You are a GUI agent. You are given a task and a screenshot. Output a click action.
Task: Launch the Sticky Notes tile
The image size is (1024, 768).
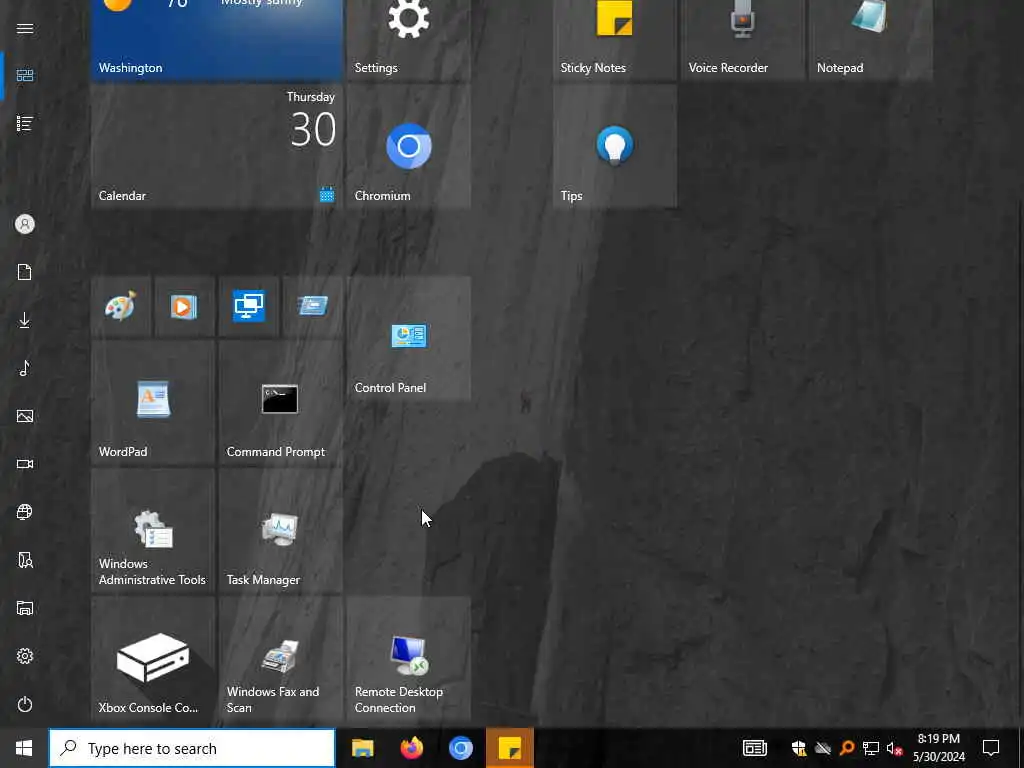pos(615,39)
